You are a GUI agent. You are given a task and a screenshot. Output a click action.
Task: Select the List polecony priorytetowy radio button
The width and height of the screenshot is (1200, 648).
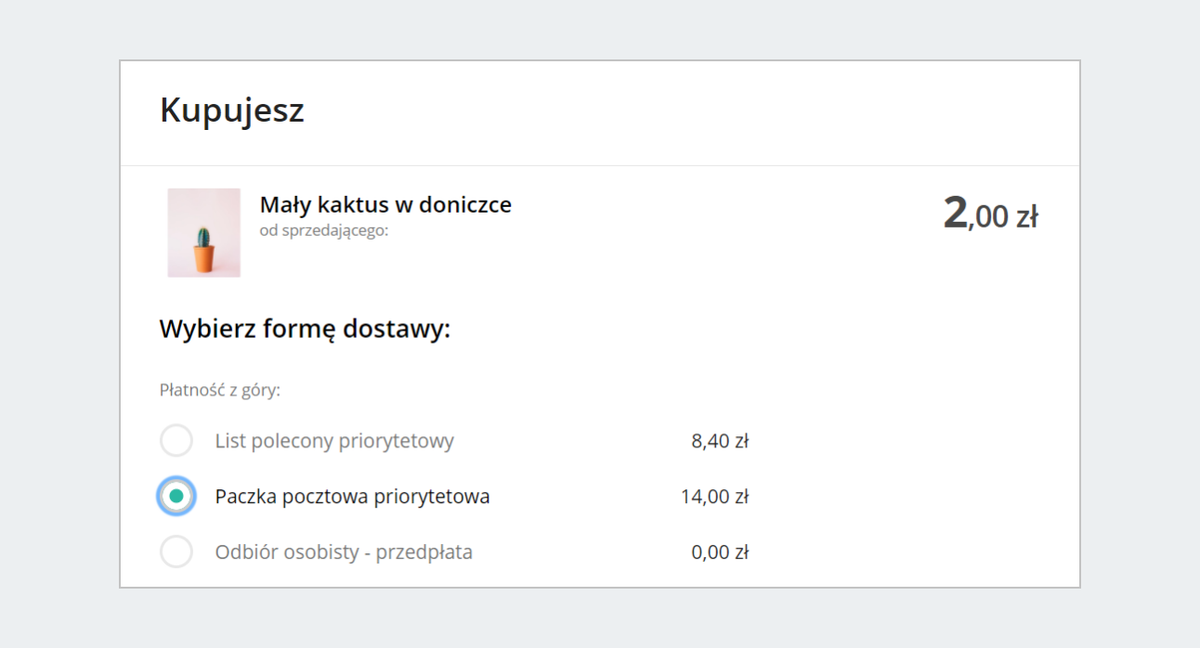pos(176,440)
